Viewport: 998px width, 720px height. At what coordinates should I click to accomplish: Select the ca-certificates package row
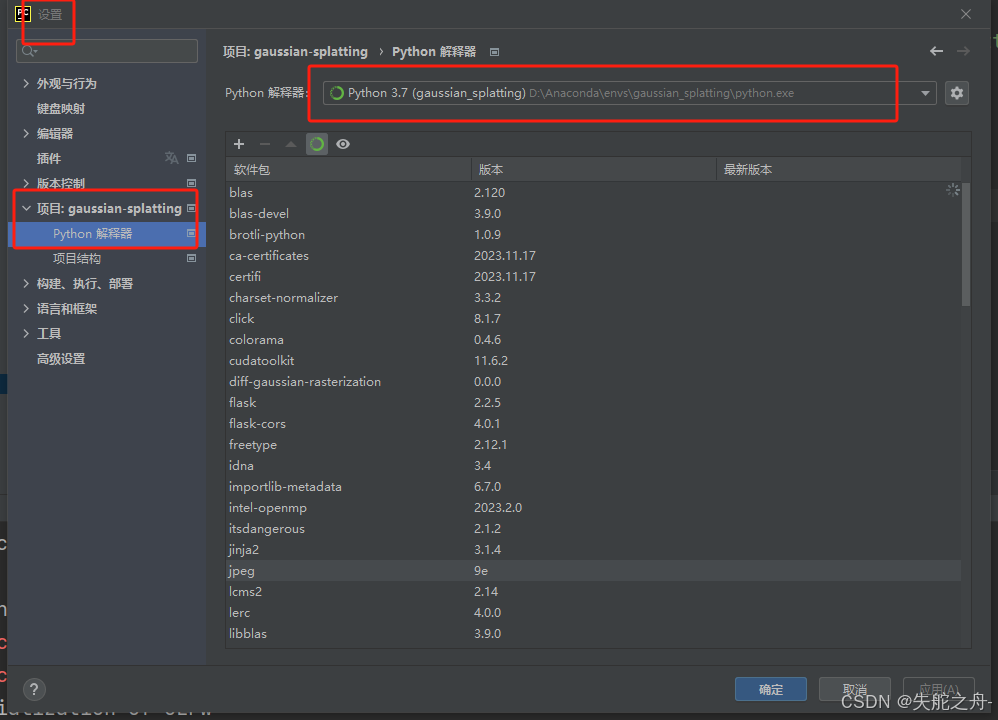593,255
